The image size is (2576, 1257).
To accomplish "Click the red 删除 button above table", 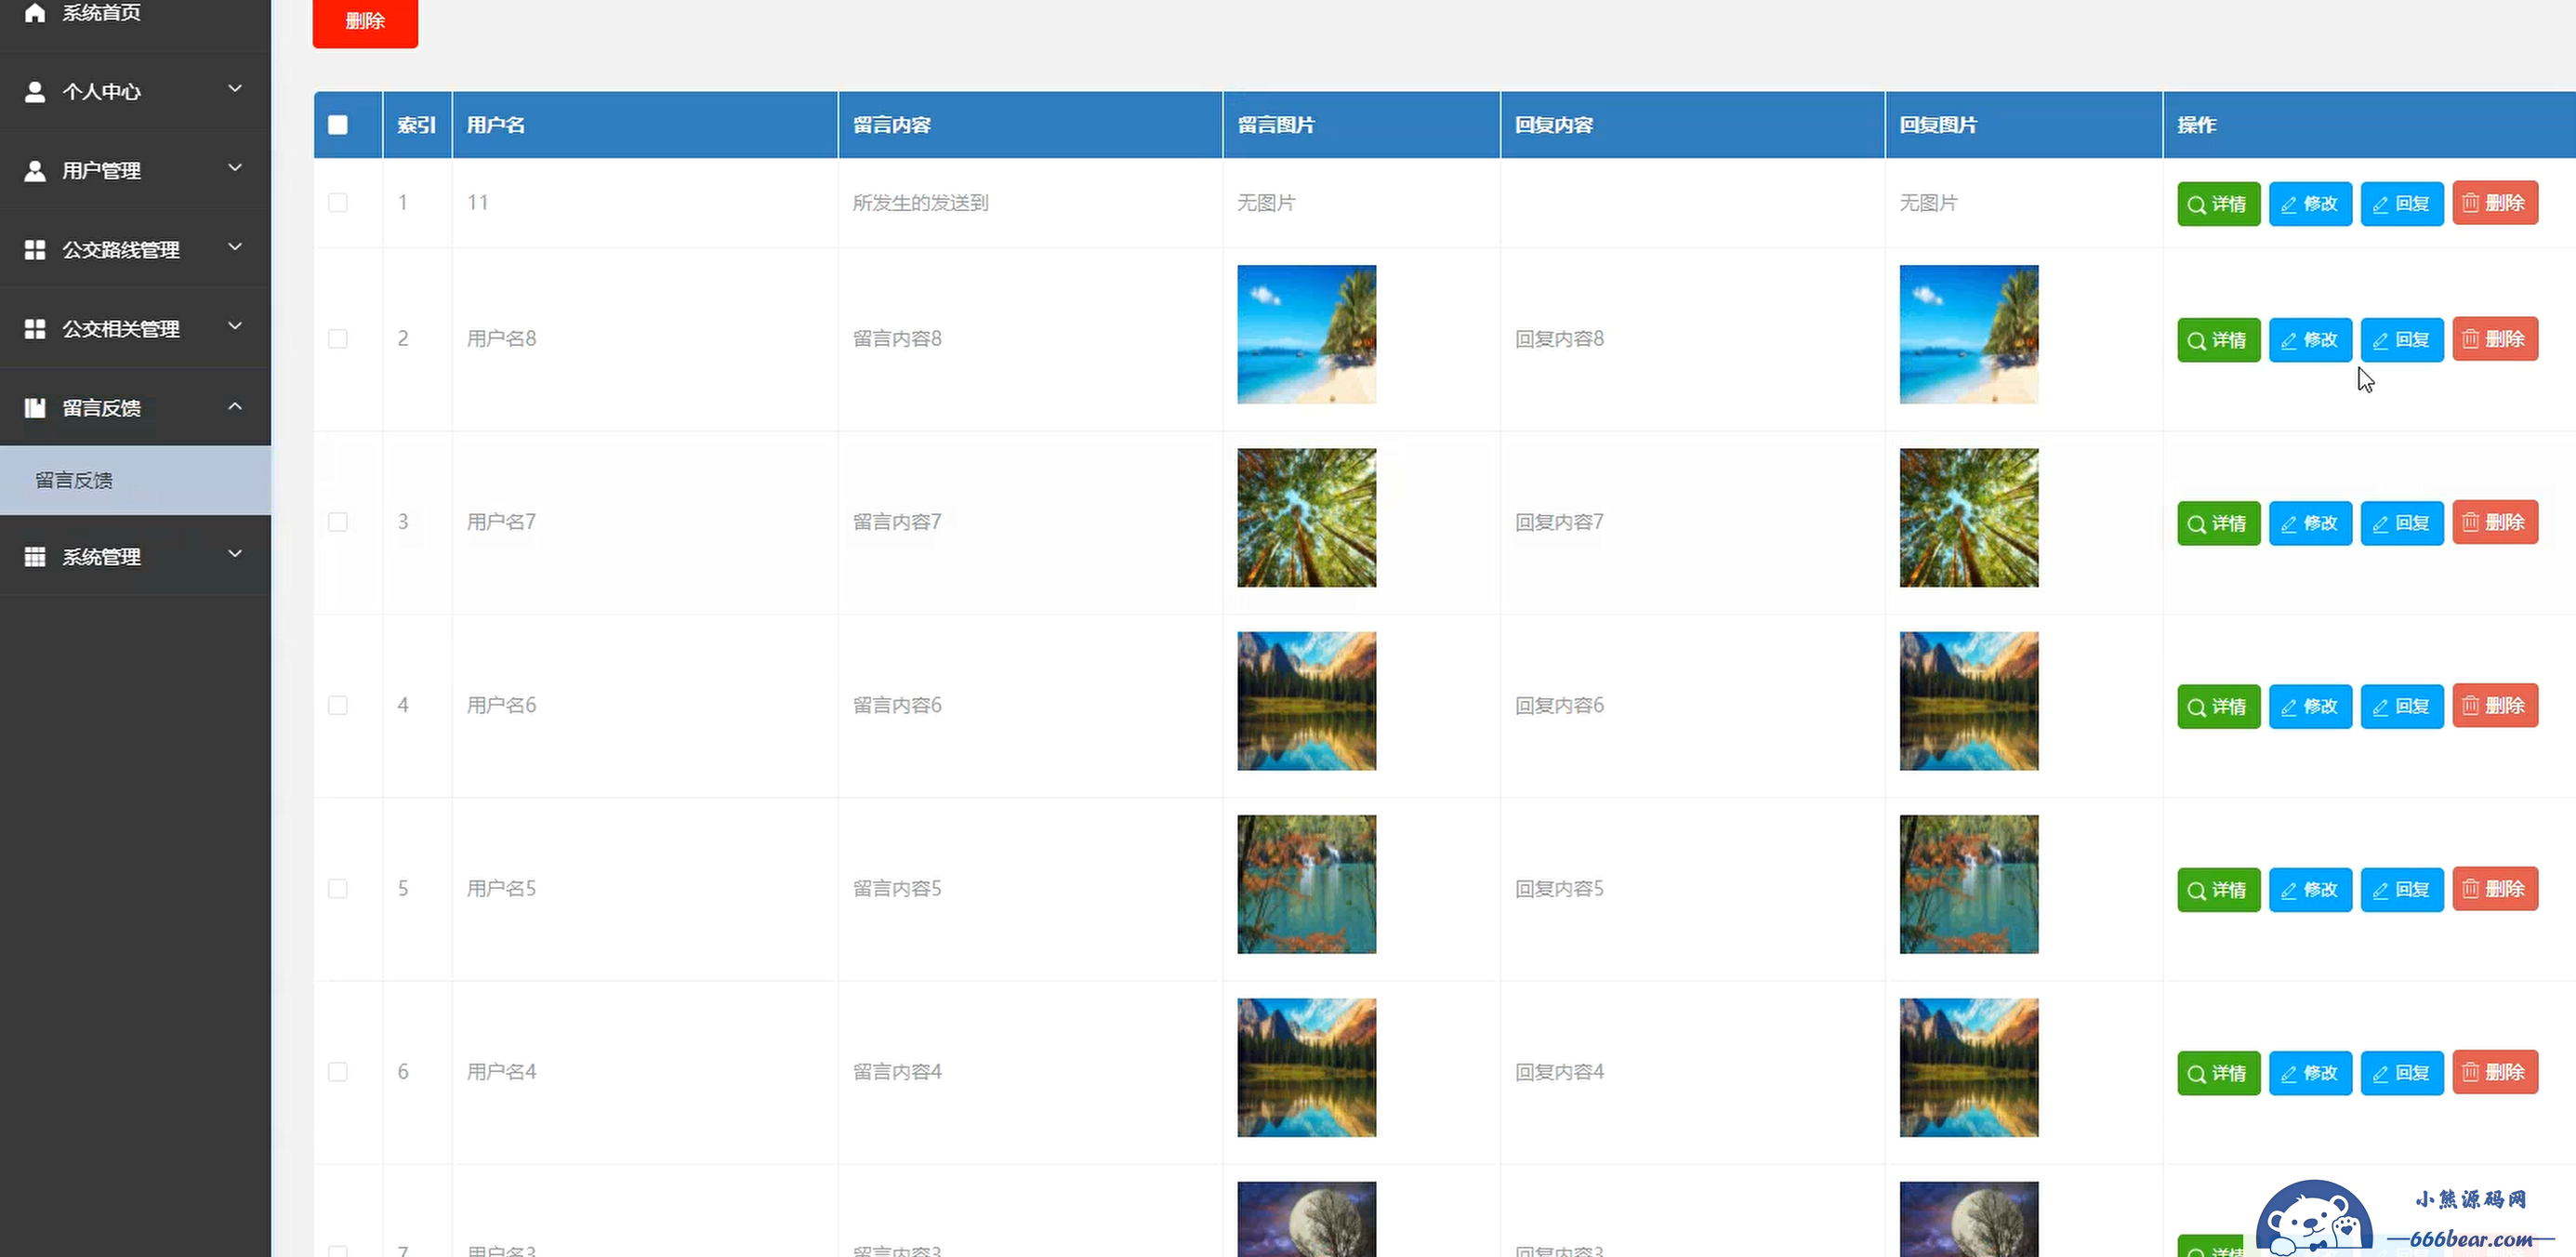I will click(365, 22).
